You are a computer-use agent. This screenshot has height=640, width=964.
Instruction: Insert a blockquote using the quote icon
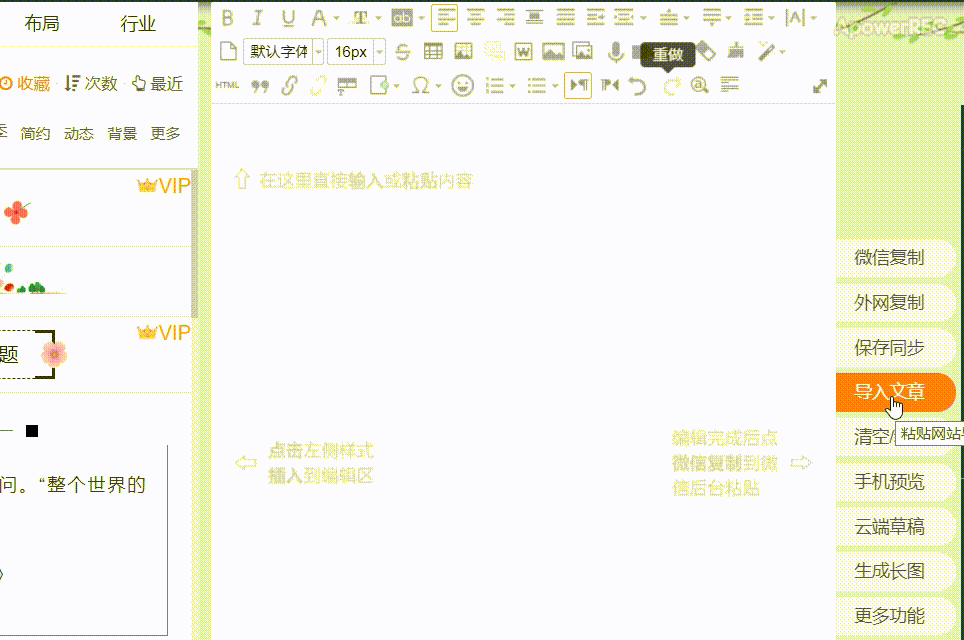259,86
